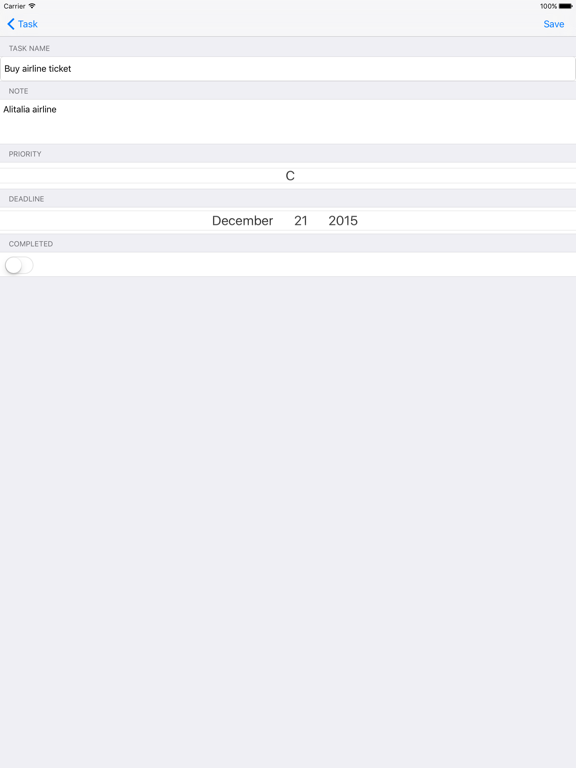Viewport: 576px width, 768px height.
Task: Tap the PRIORITY section header
Action: point(25,154)
